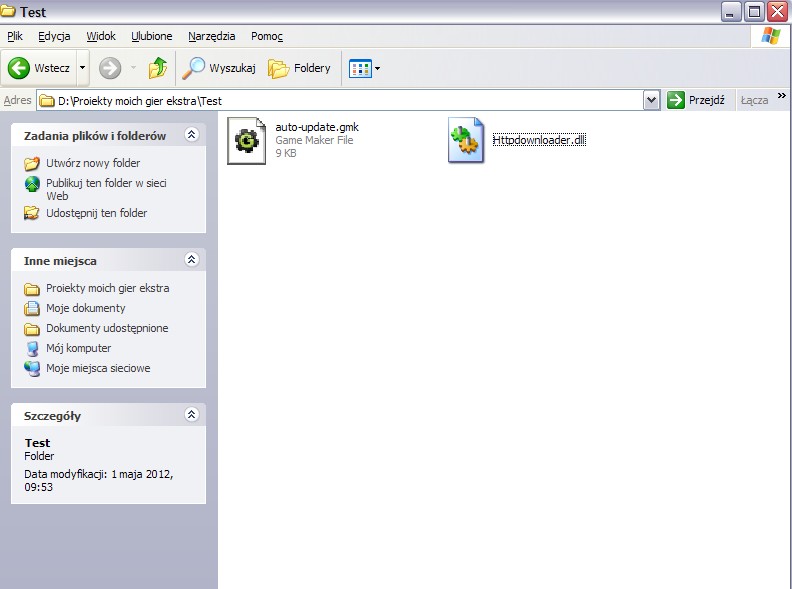This screenshot has width=792, height=589.
Task: Collapse the Inne miejsca panel
Action: coord(192,260)
